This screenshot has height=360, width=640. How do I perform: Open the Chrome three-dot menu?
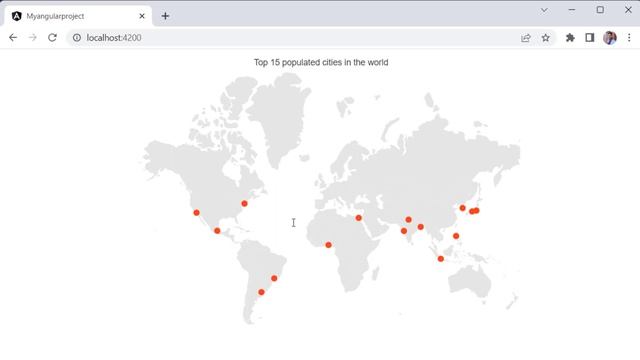coord(629,38)
